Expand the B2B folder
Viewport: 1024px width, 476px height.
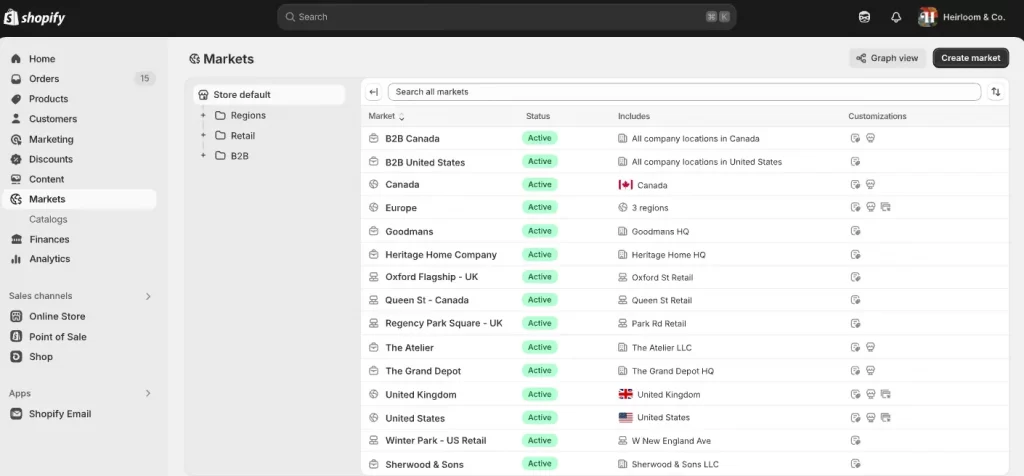[203, 155]
